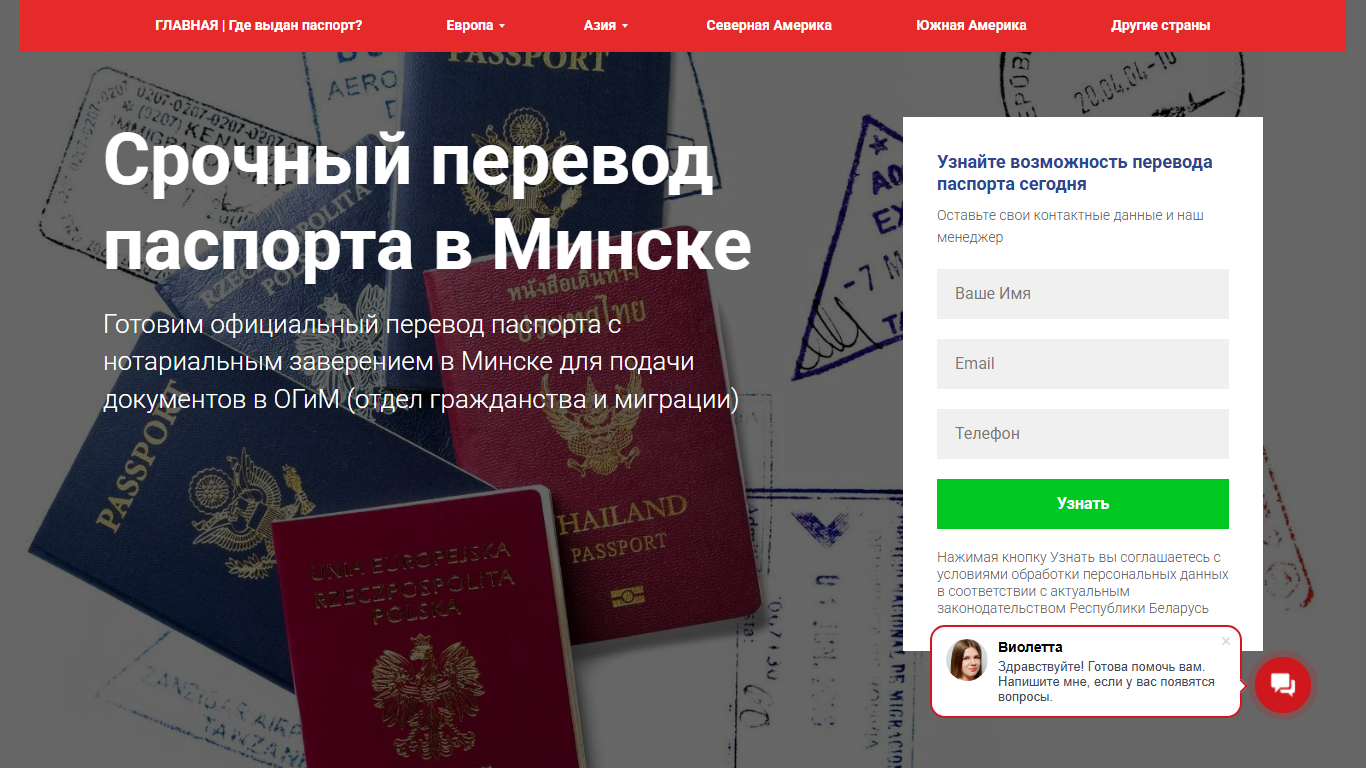Open the red live chat bubble icon
The image size is (1366, 768).
point(1283,685)
